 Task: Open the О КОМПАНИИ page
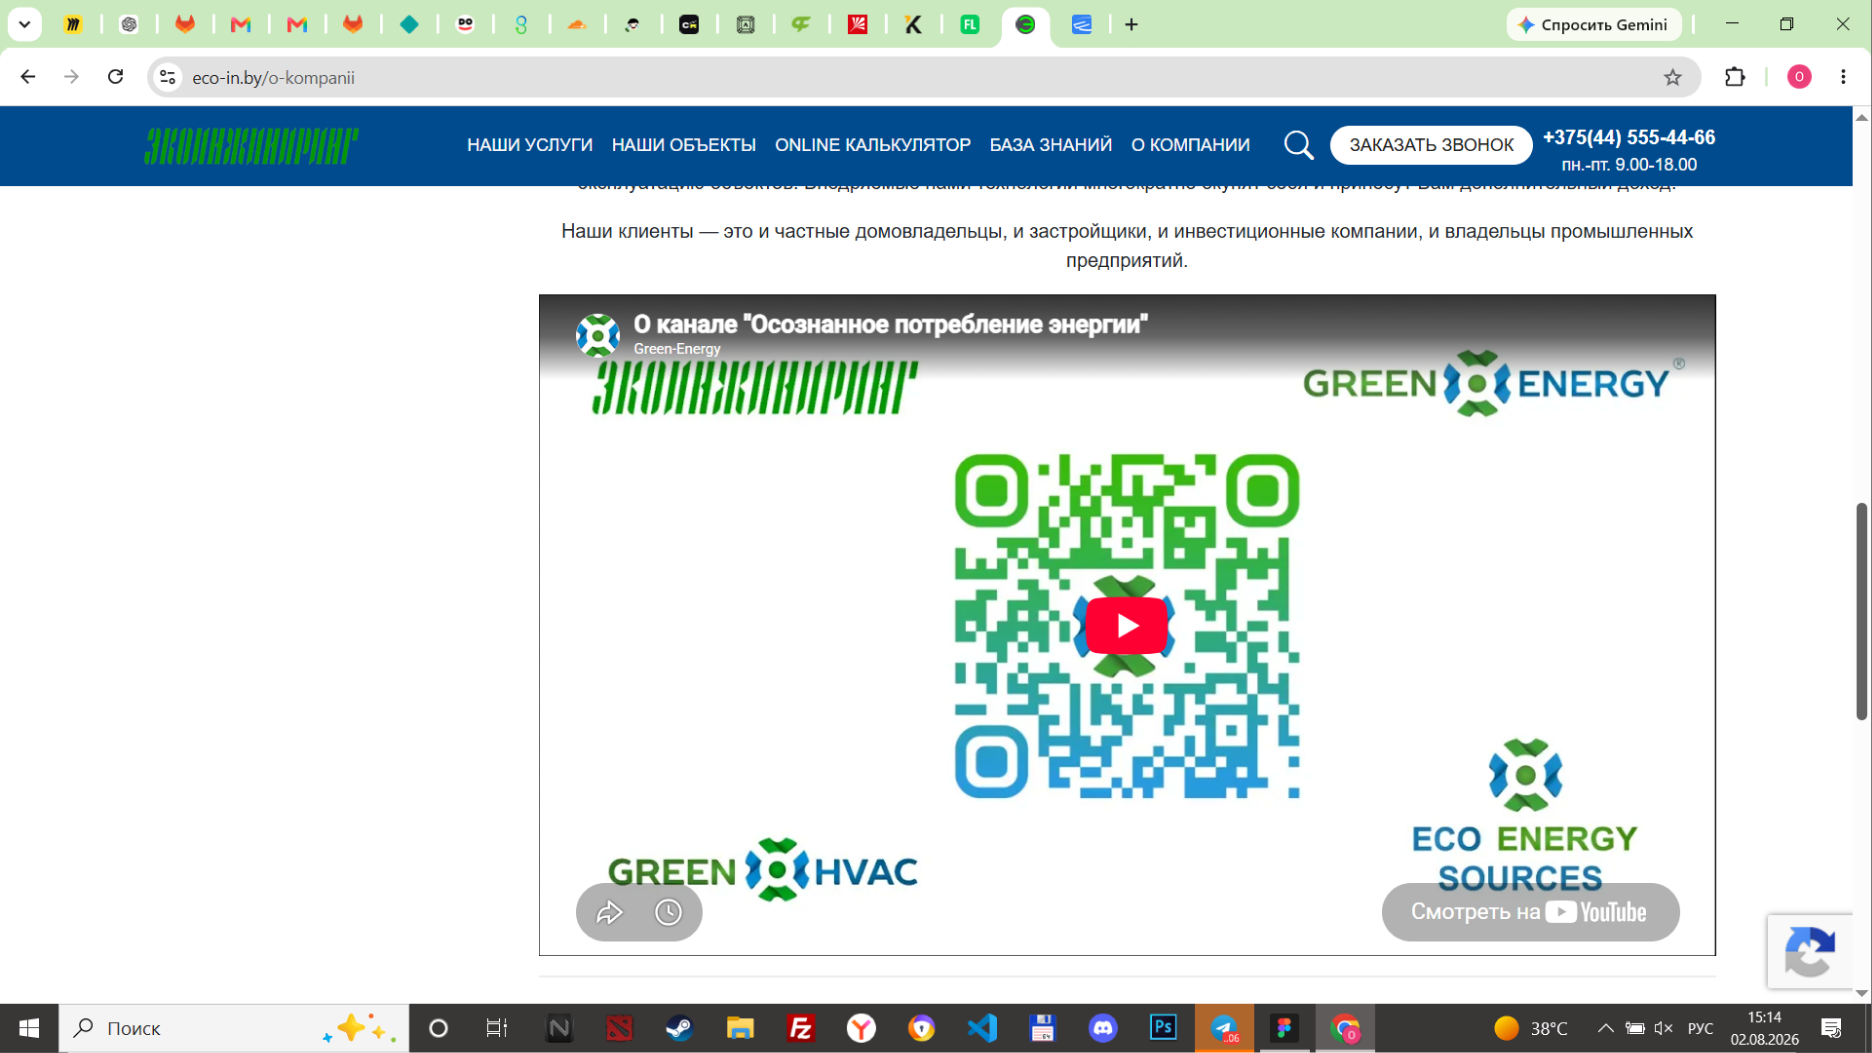pos(1190,145)
